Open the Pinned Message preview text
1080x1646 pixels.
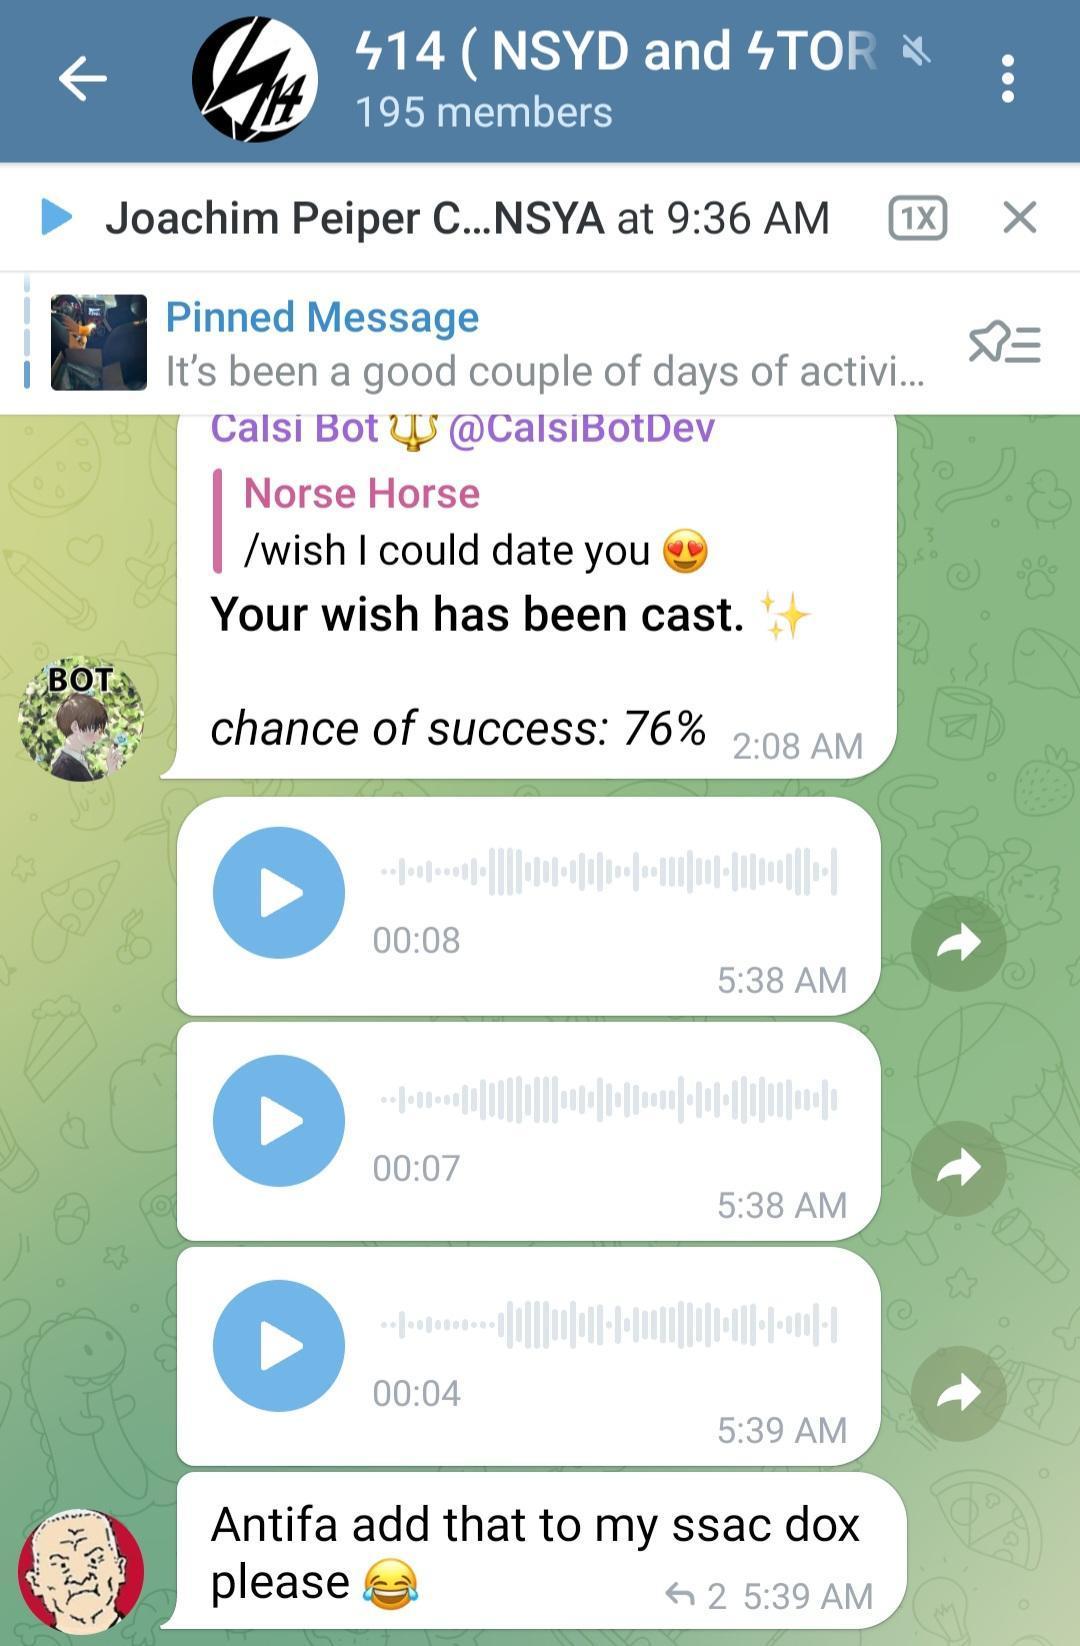(x=545, y=344)
